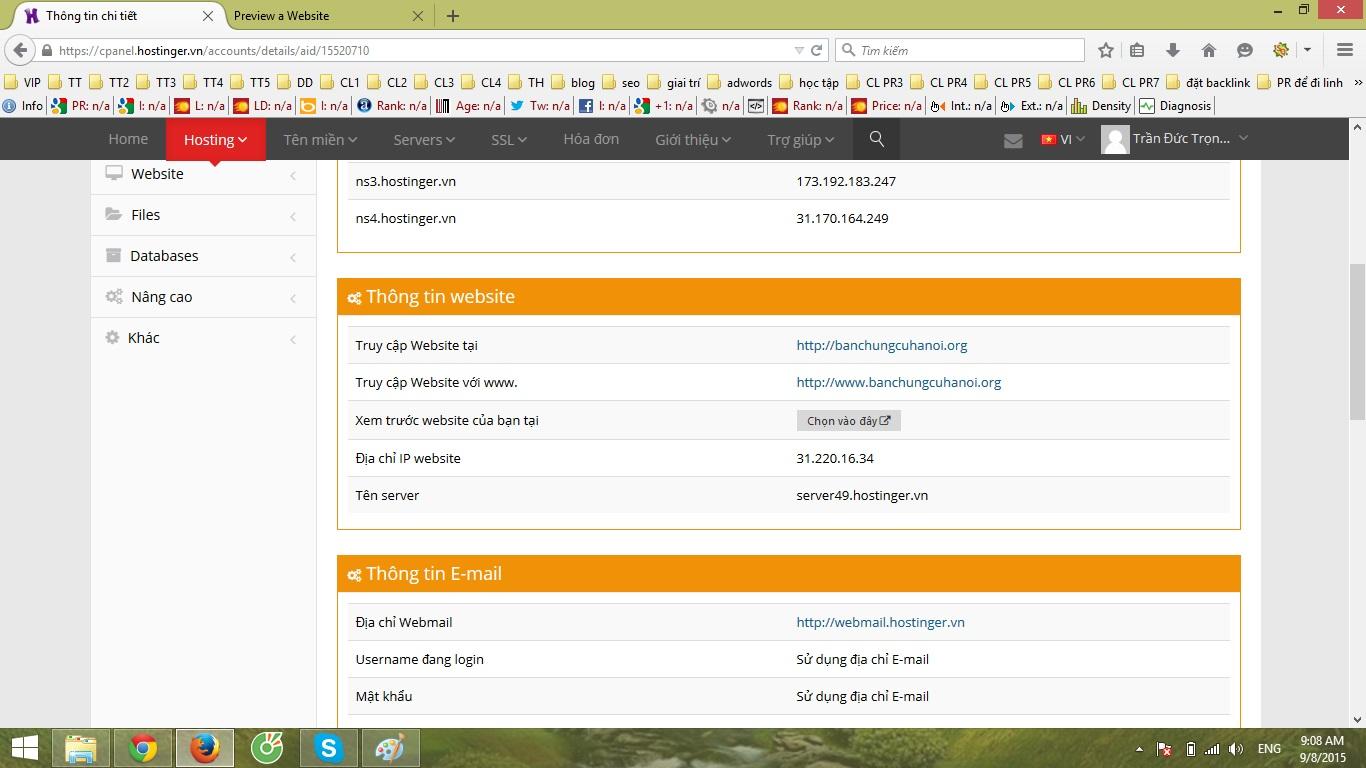Select the server49.hostinger.vn text

pos(862,495)
